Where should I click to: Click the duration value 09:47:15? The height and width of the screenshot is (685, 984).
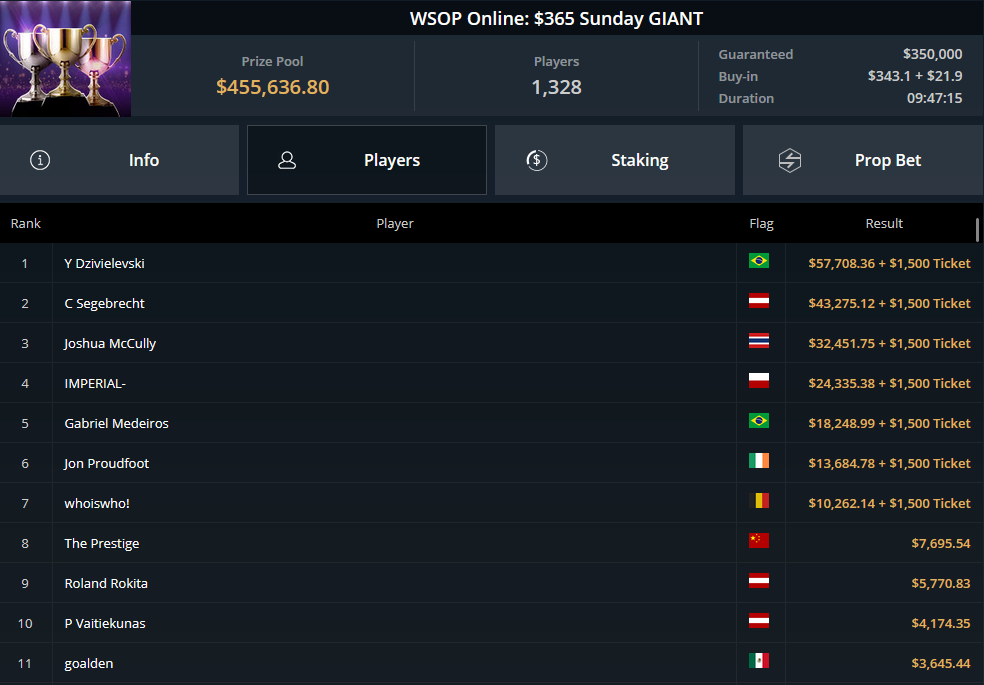tap(934, 98)
